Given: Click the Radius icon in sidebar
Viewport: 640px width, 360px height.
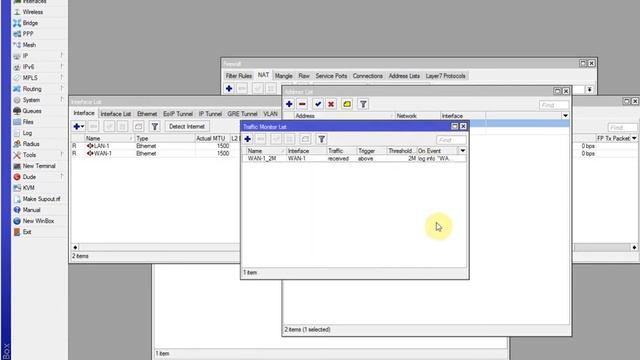Looking at the screenshot, I should coord(17,144).
